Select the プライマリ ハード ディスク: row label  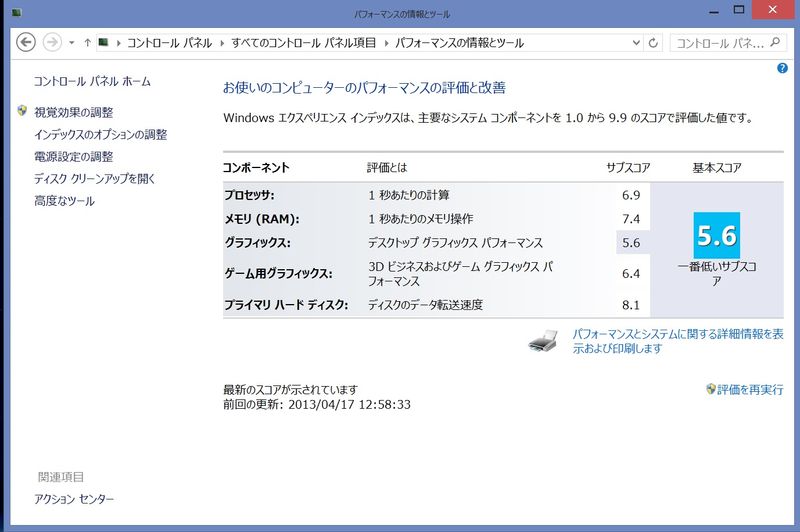pos(286,305)
